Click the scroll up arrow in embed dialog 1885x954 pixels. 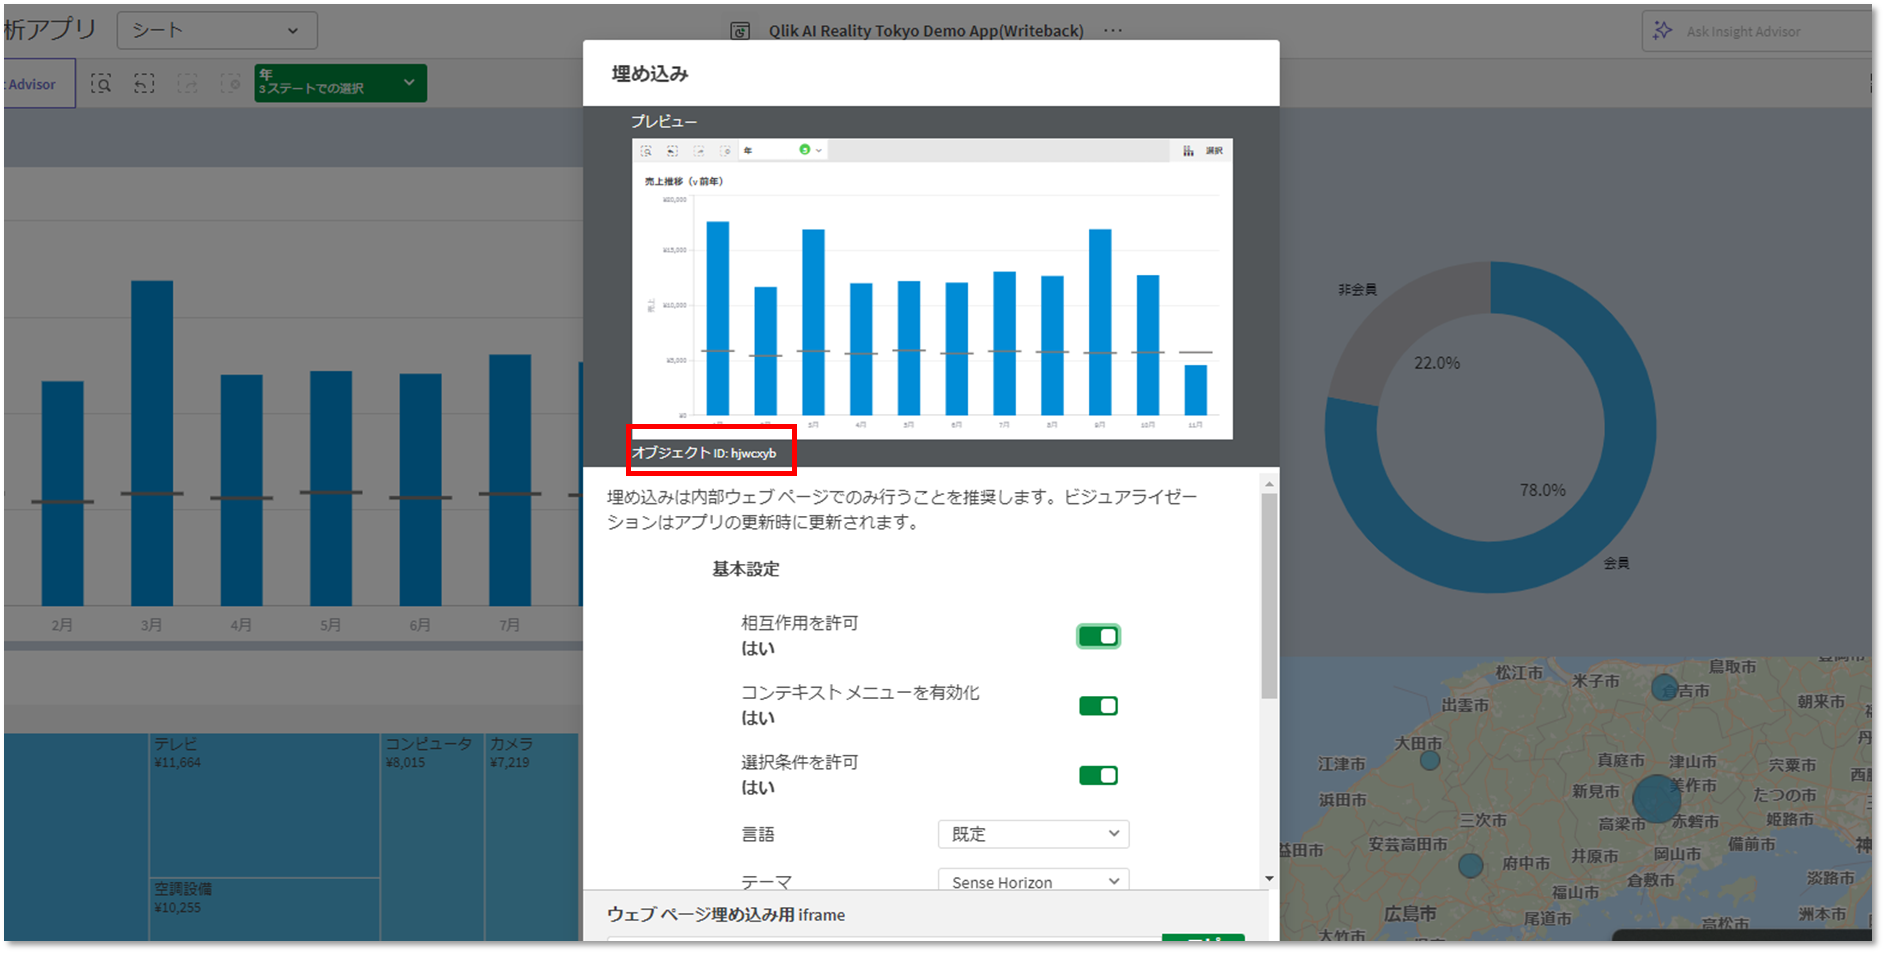coord(1269,484)
